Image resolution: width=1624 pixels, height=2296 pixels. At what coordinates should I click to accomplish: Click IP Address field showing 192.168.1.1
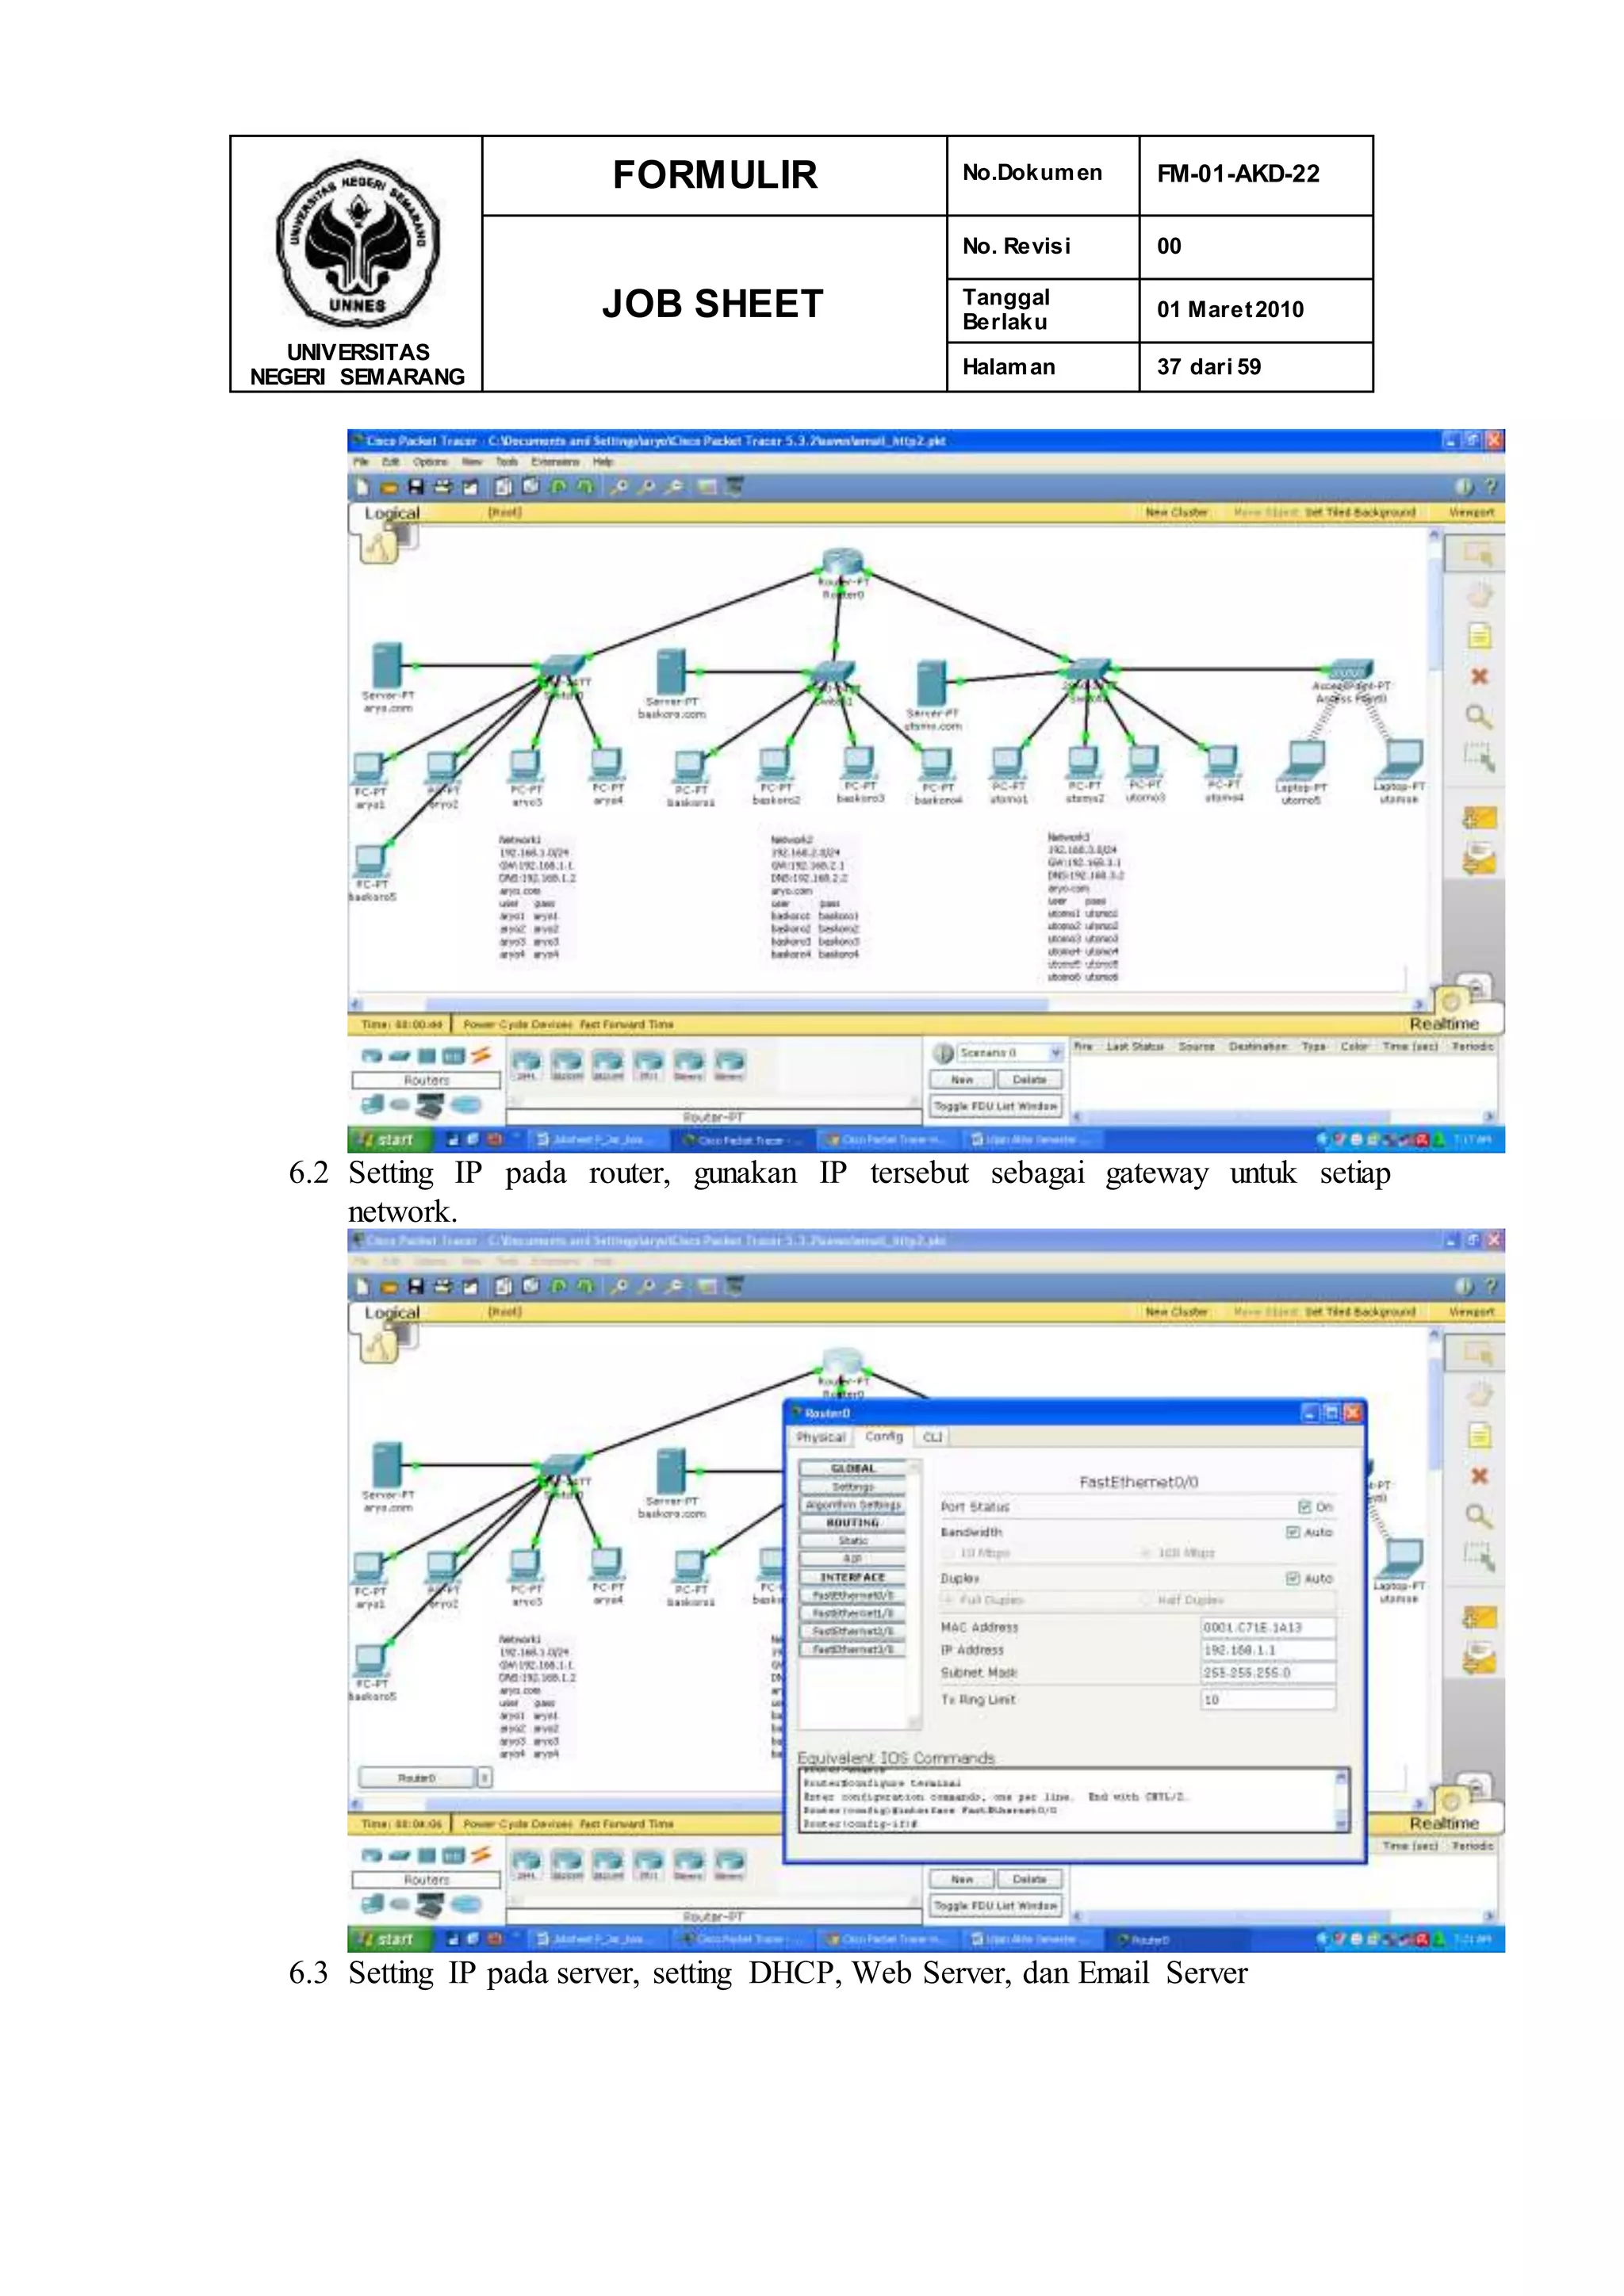click(1267, 1650)
